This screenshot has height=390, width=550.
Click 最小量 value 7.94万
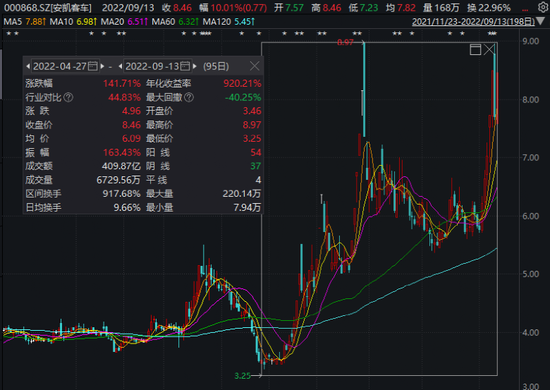(247, 207)
